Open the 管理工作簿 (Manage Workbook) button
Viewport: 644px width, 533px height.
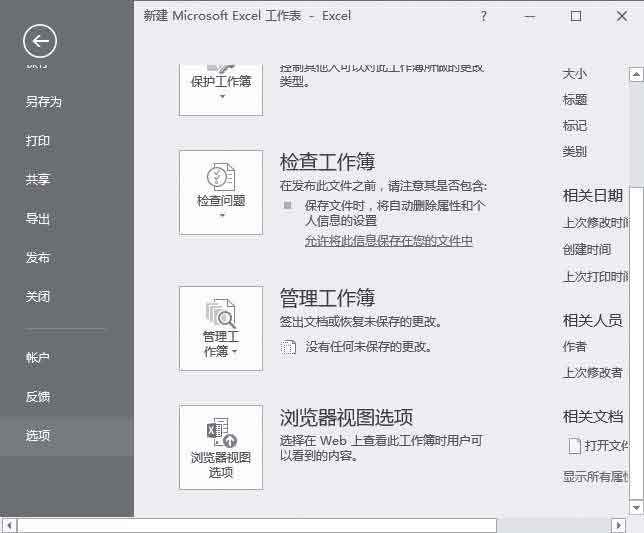pyautogui.click(x=221, y=328)
